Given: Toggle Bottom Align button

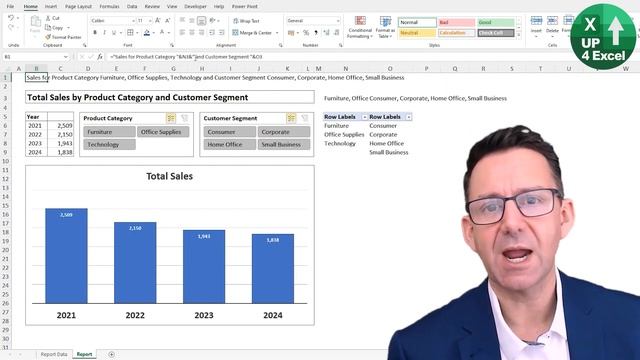Looking at the screenshot, I should click(x=202, y=20).
